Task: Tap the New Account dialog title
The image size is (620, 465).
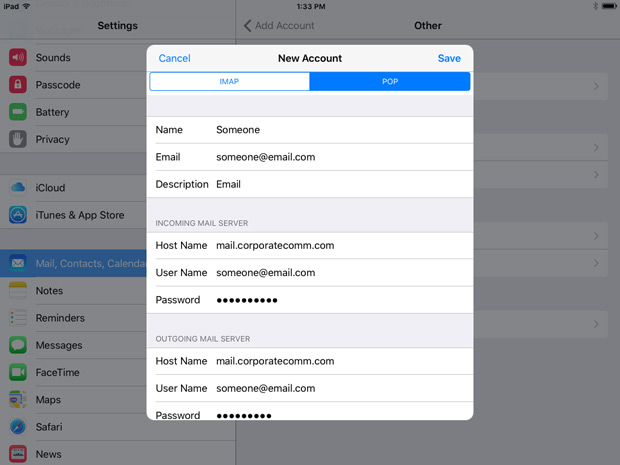Action: [x=310, y=58]
